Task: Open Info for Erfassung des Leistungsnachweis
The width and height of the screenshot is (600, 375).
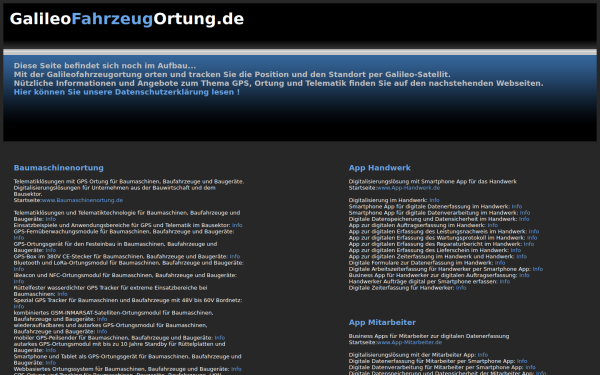Action: [x=534, y=232]
